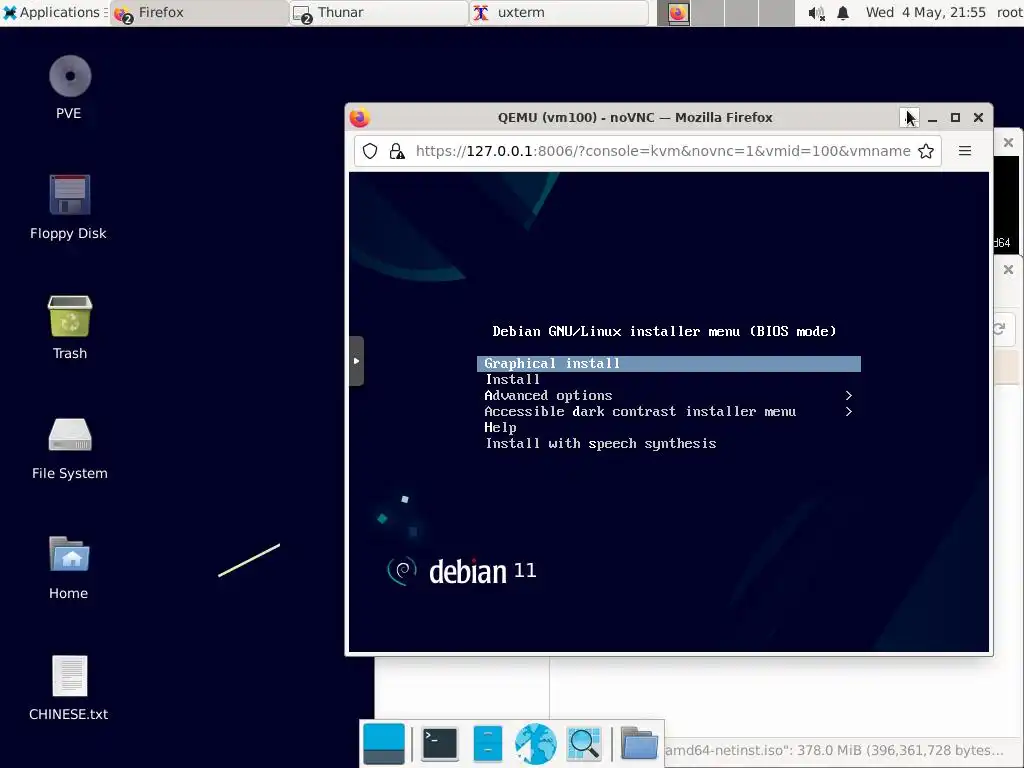Close the lower background window
The height and width of the screenshot is (768, 1024).
[x=1008, y=269]
